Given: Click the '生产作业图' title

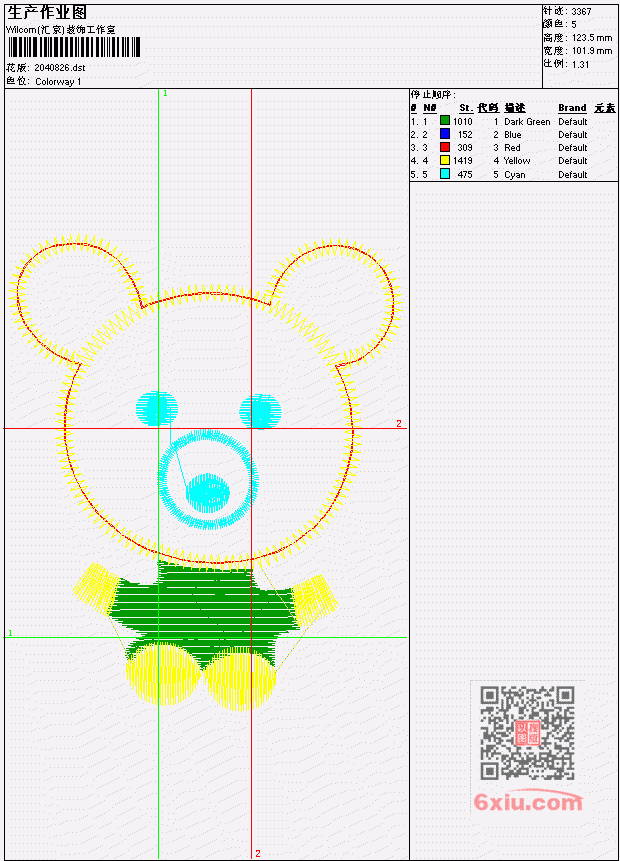Looking at the screenshot, I should (47, 13).
